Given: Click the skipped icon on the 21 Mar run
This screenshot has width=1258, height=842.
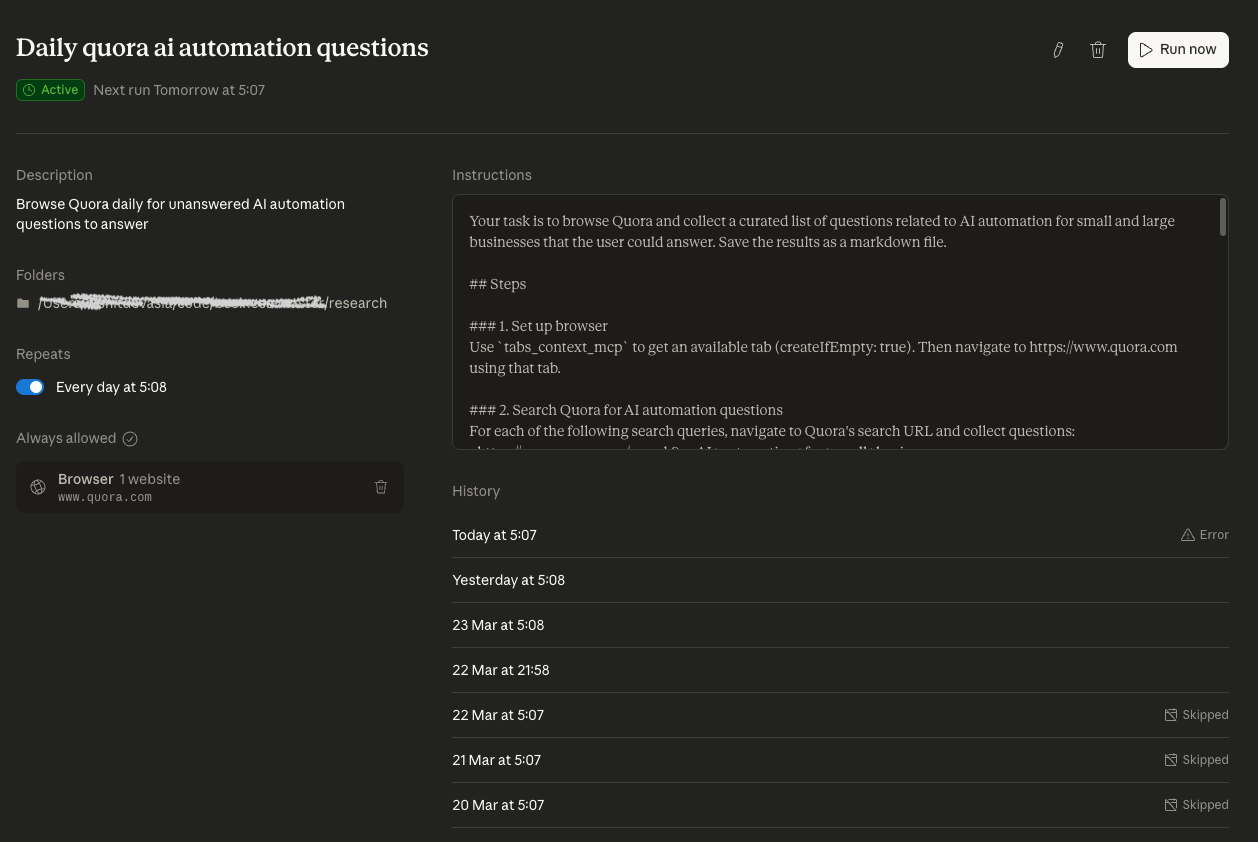Looking at the screenshot, I should [x=1170, y=760].
